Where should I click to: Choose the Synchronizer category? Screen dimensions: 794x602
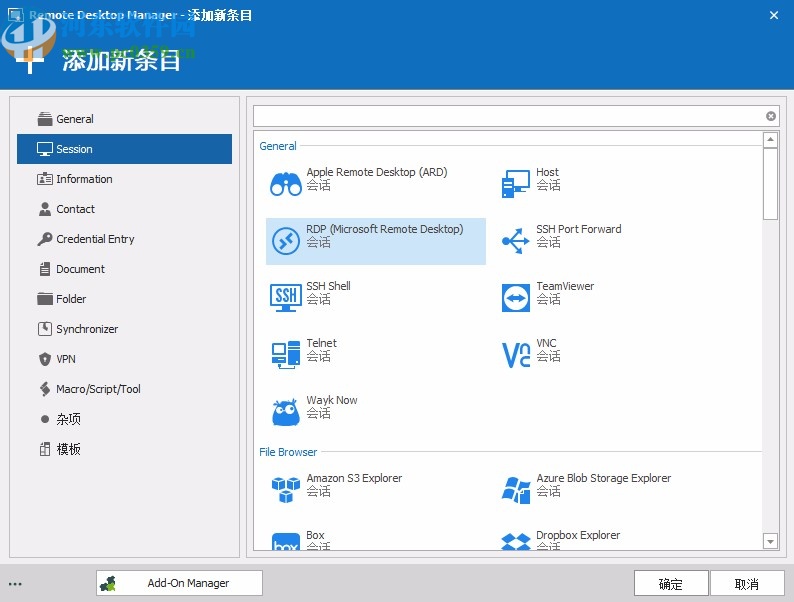pos(124,329)
